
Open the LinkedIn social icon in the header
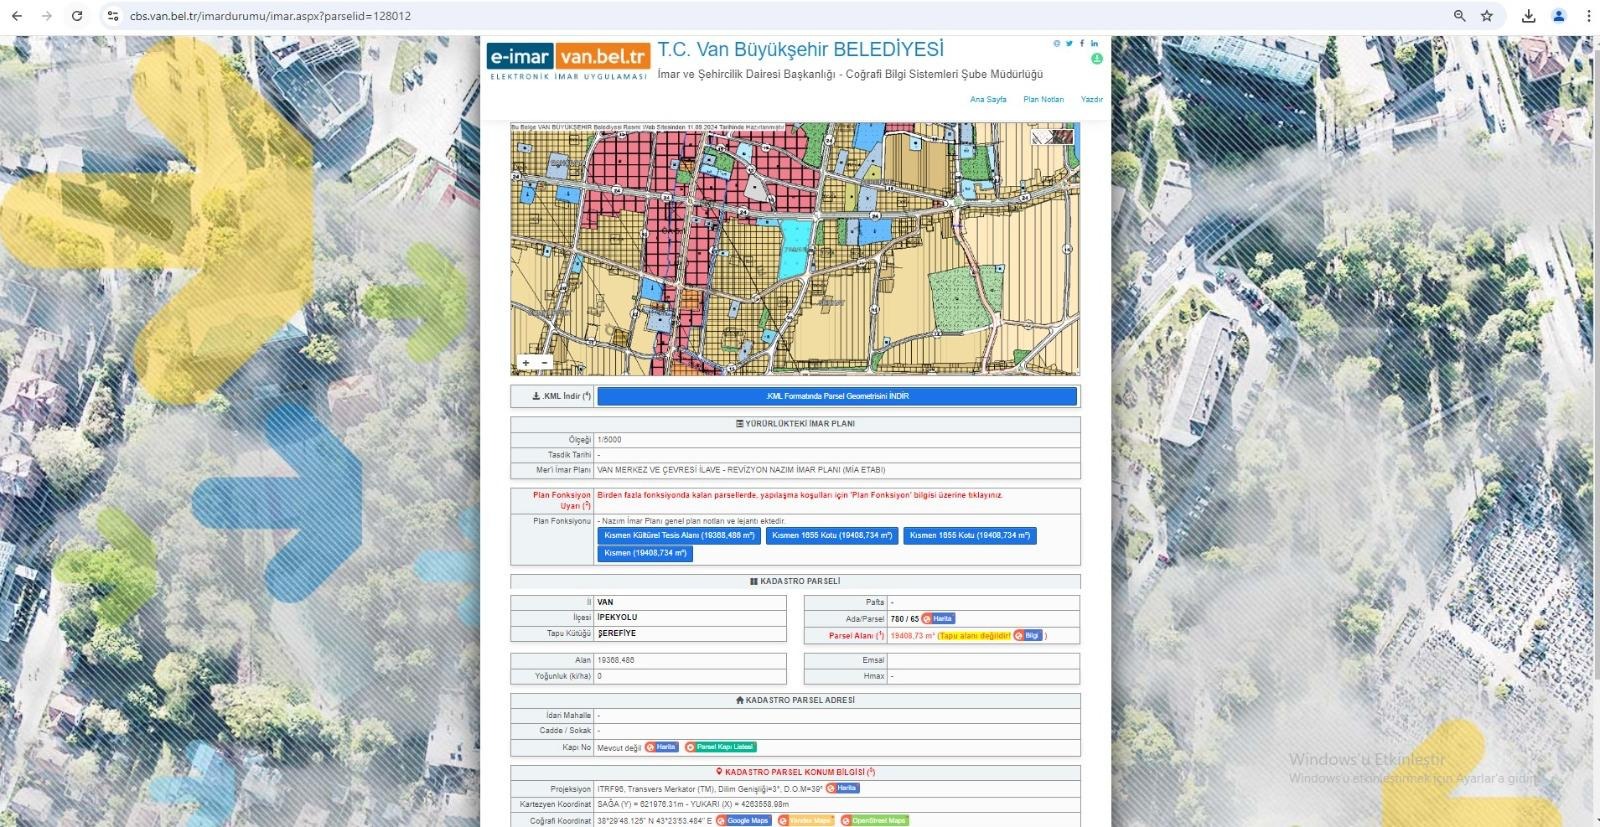click(1094, 44)
